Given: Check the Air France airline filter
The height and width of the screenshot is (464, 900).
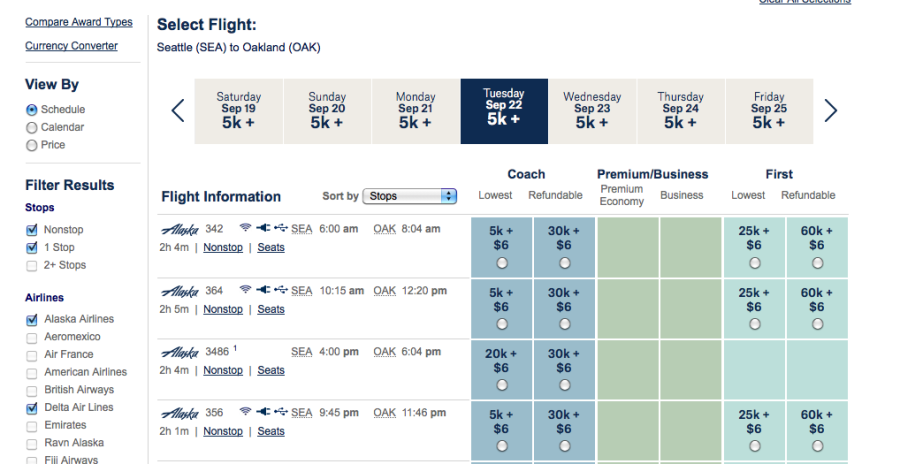Looking at the screenshot, I should [x=32, y=355].
